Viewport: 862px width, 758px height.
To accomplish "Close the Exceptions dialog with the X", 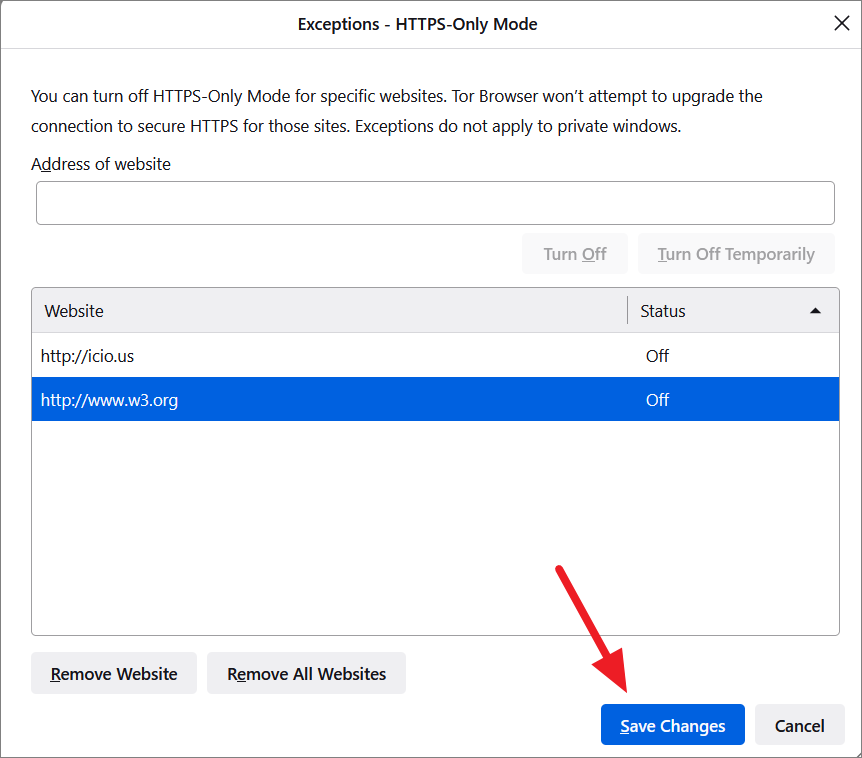I will [841, 24].
